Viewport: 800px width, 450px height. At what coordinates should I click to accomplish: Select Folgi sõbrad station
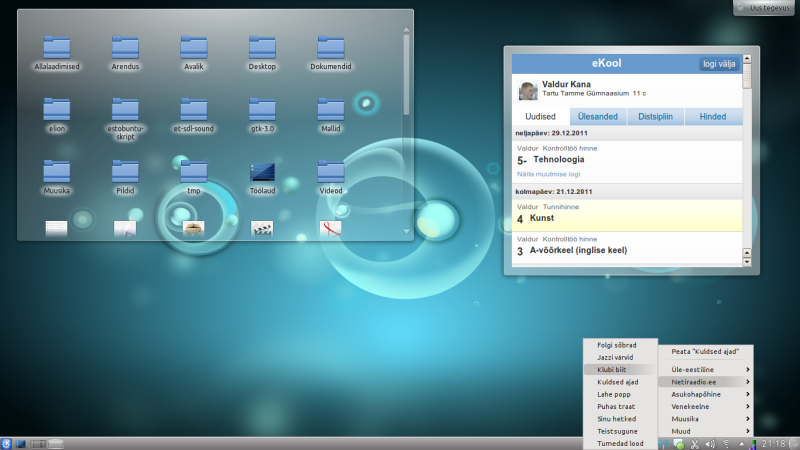[620, 345]
